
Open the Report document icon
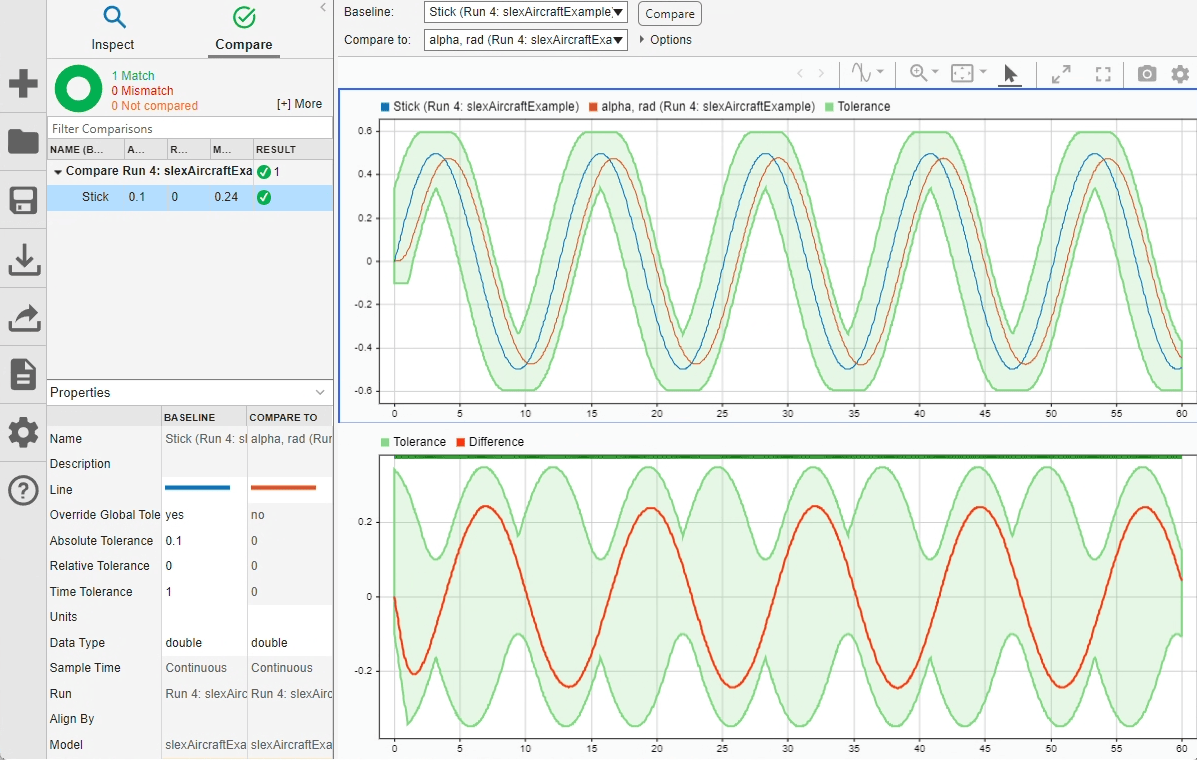coord(23,374)
